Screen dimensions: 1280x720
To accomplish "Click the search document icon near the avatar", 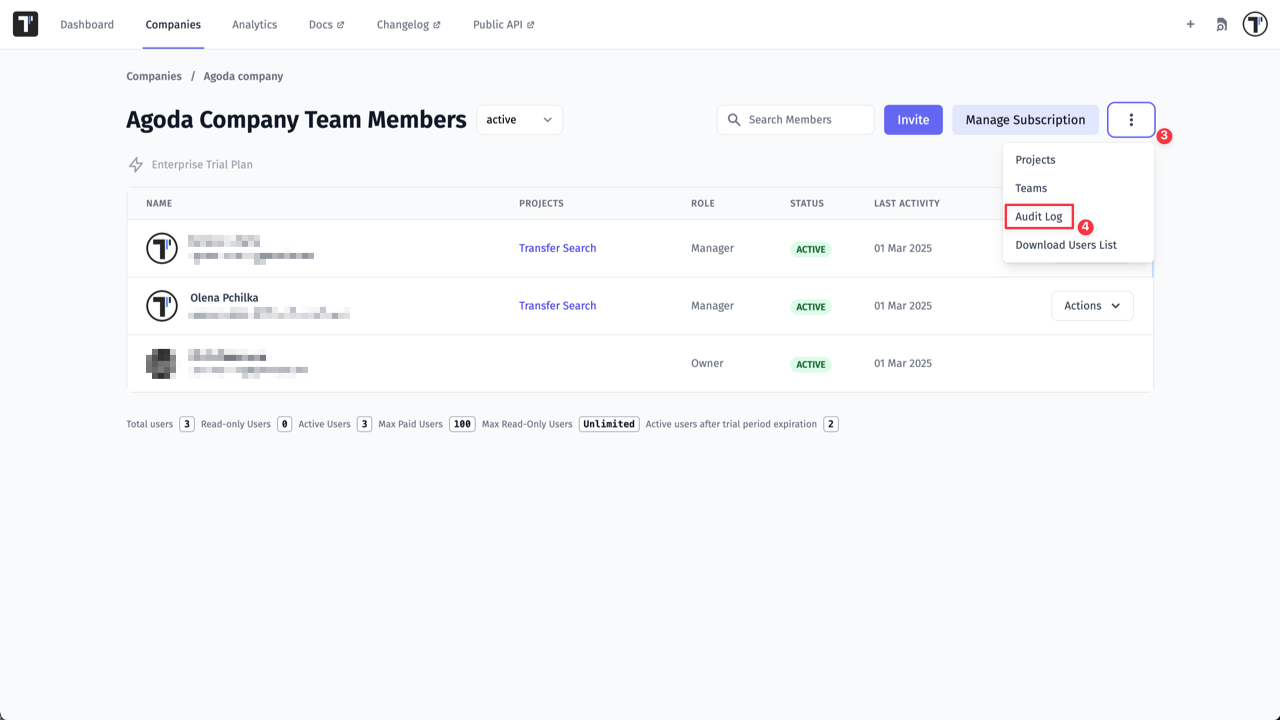I will point(1221,24).
